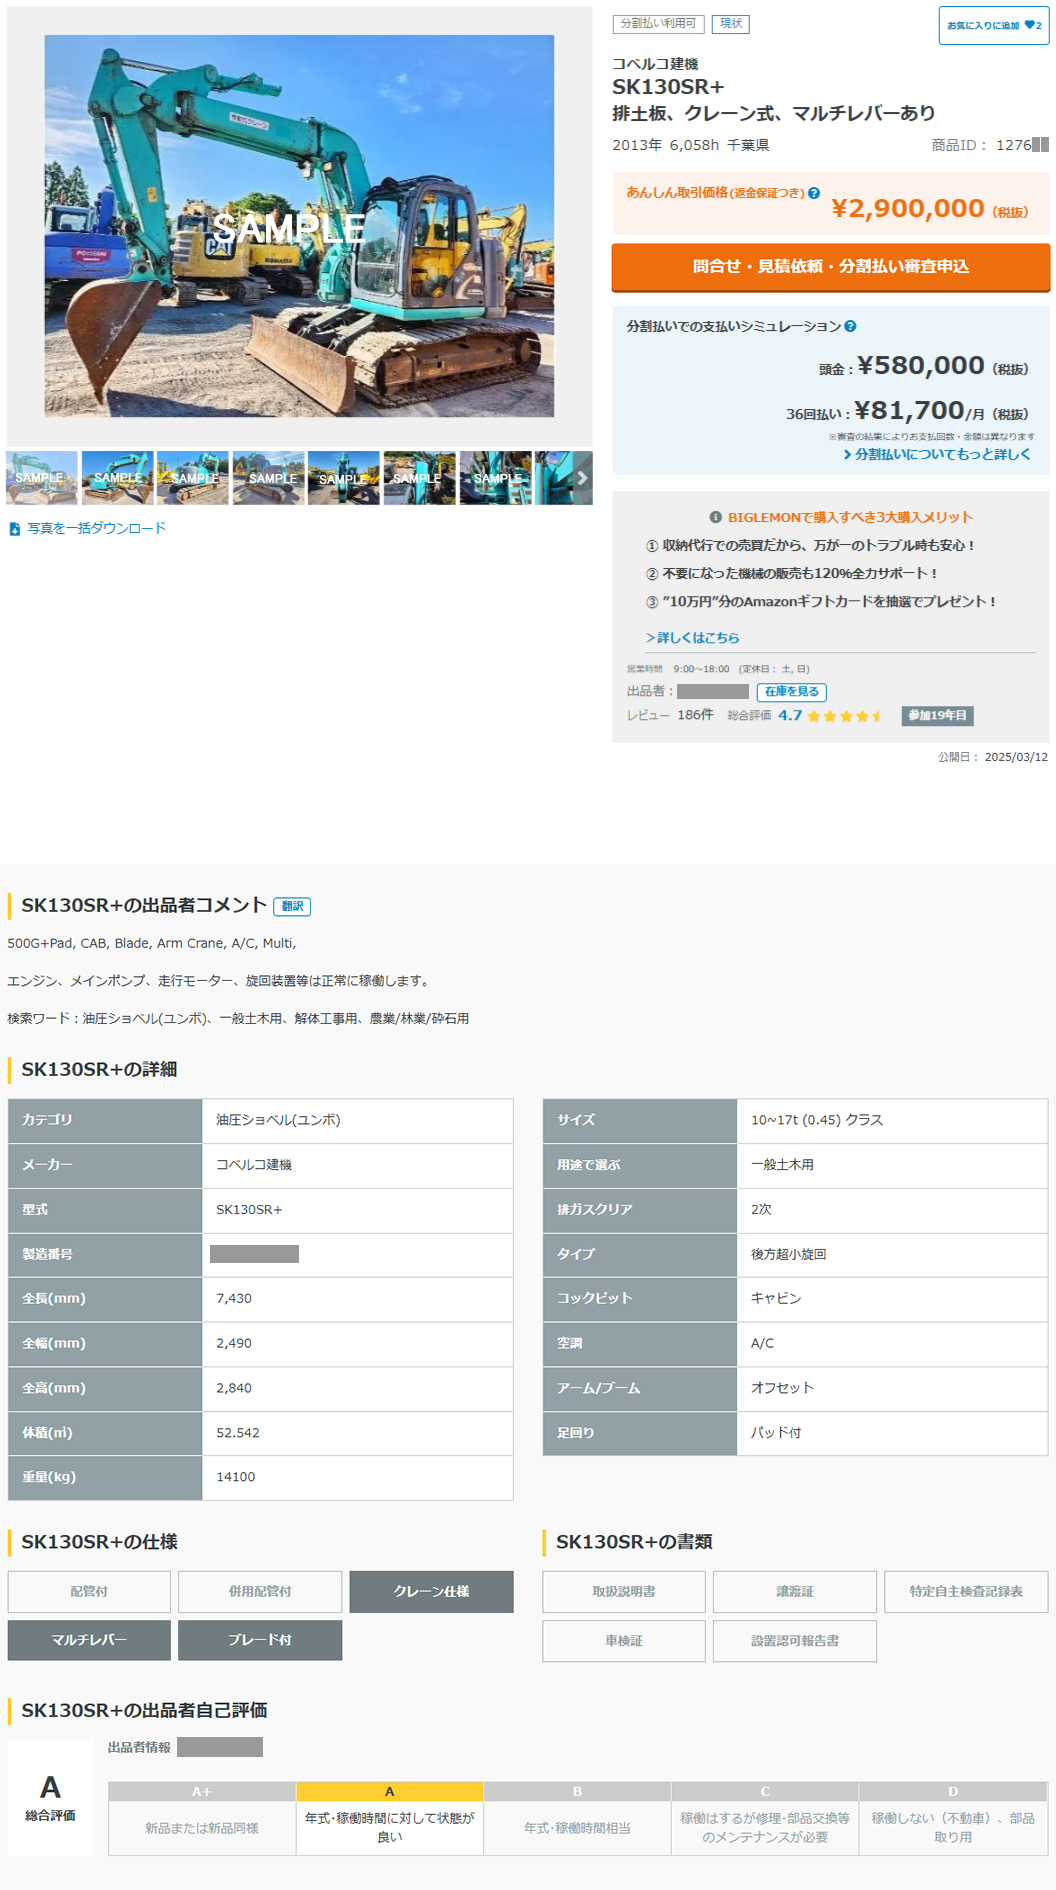Toggle 併用配管付 spec tag
Screen dimensions: 1056x1890
coord(260,1592)
